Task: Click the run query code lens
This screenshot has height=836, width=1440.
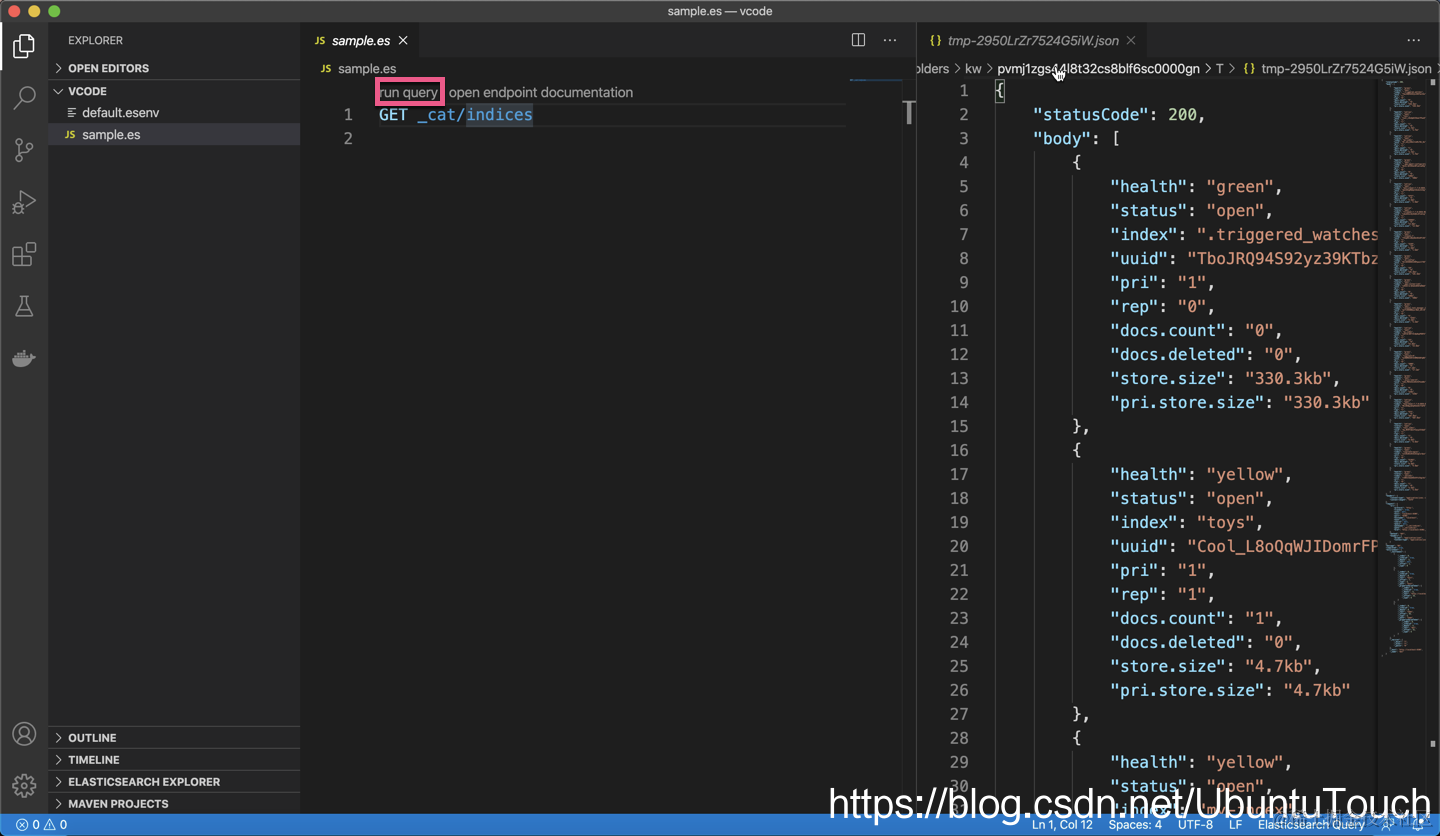Action: (x=409, y=92)
